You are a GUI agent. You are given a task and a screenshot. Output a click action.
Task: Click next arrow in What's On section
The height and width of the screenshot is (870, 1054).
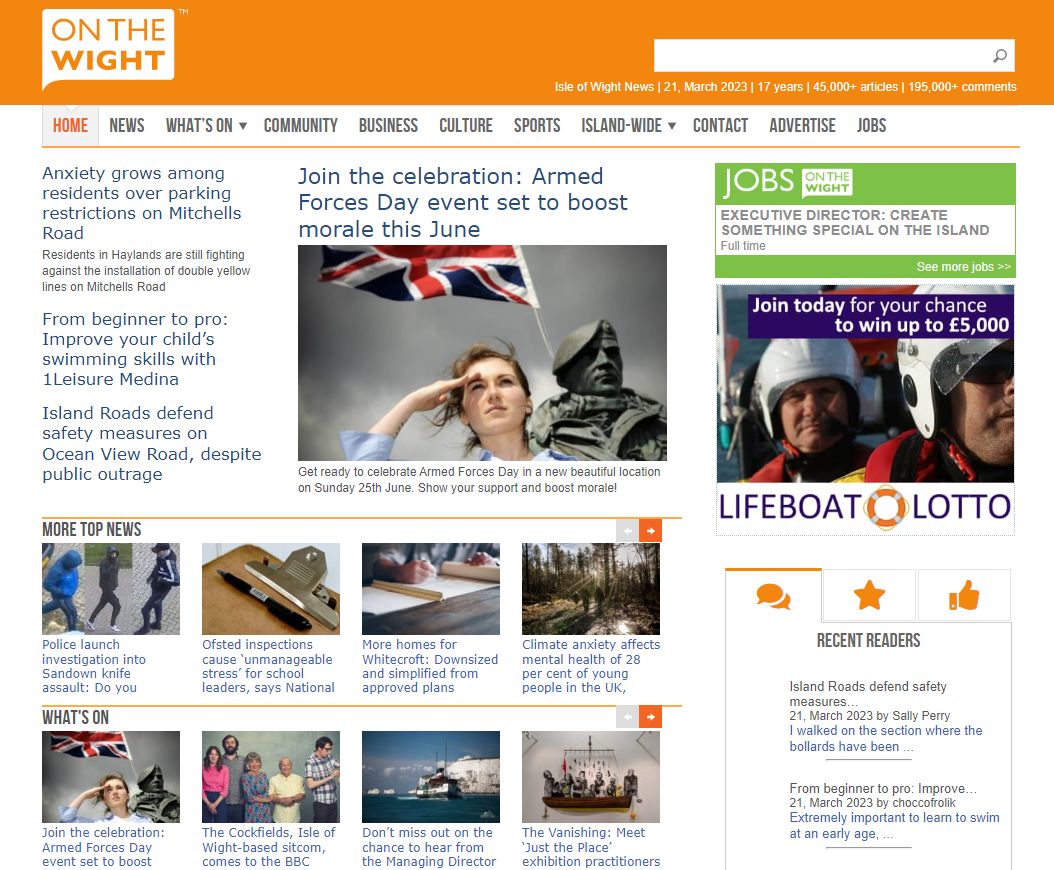point(651,717)
